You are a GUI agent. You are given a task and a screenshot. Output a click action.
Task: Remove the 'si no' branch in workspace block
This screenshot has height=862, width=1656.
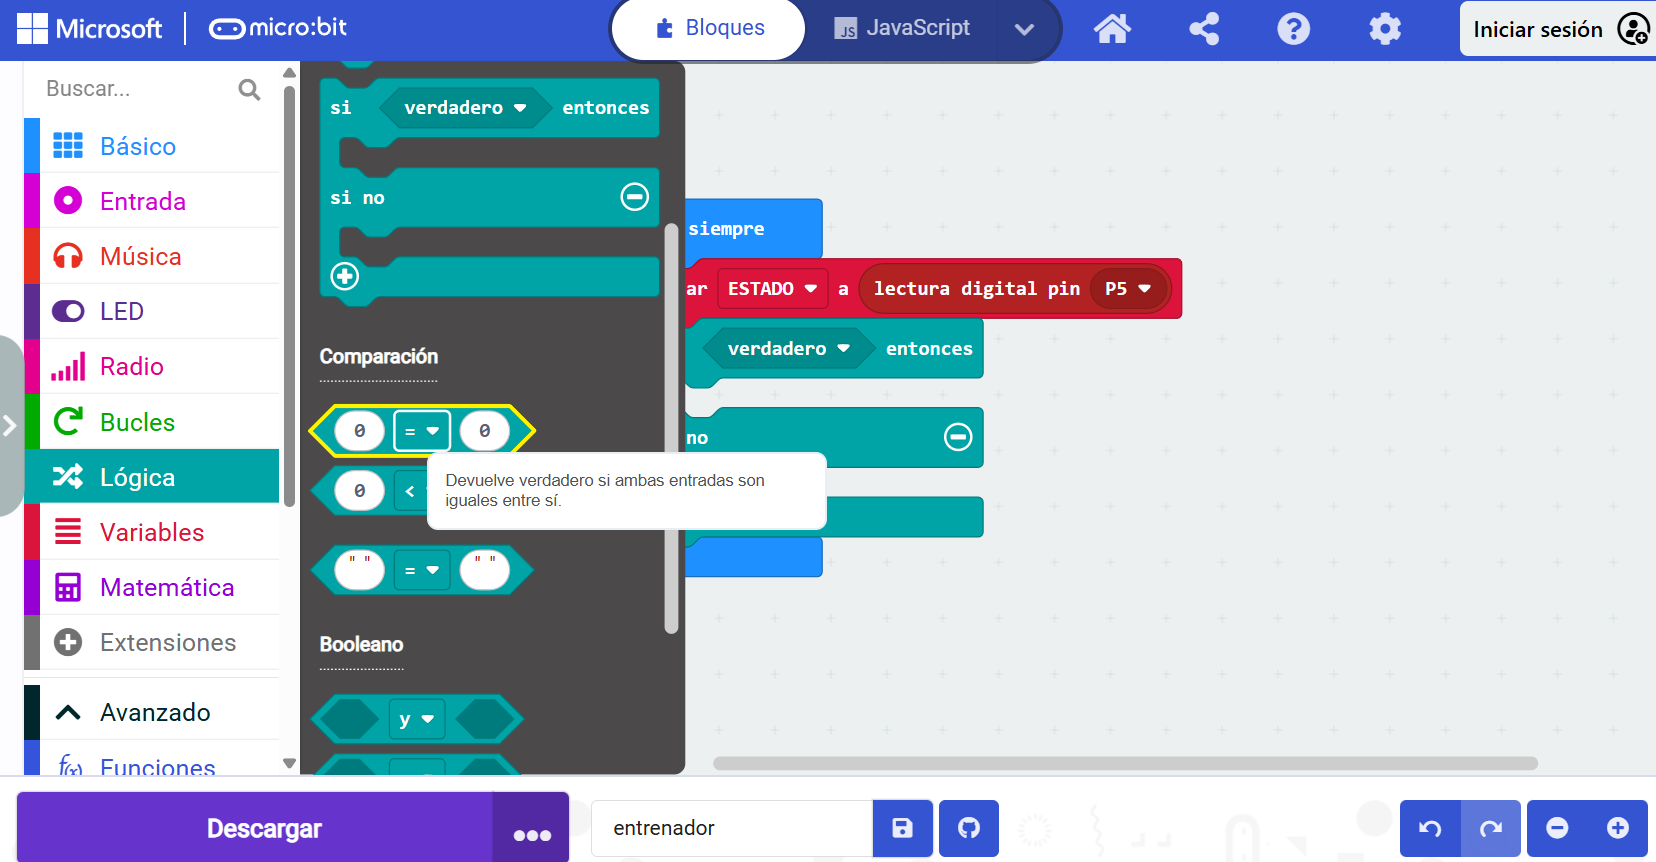click(x=957, y=437)
